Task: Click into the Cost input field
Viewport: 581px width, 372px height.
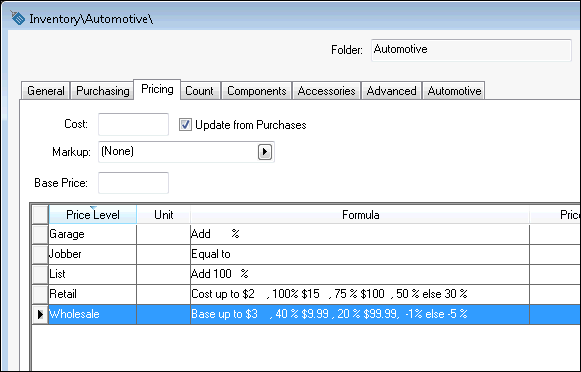Action: pyautogui.click(x=133, y=124)
